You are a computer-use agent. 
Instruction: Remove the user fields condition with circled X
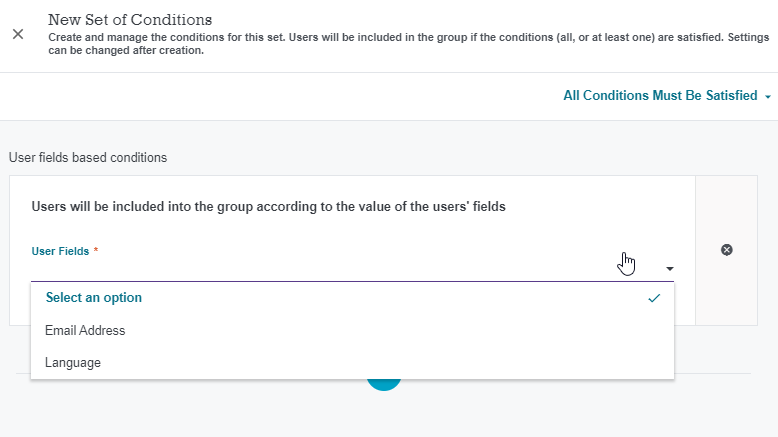[x=726, y=250]
